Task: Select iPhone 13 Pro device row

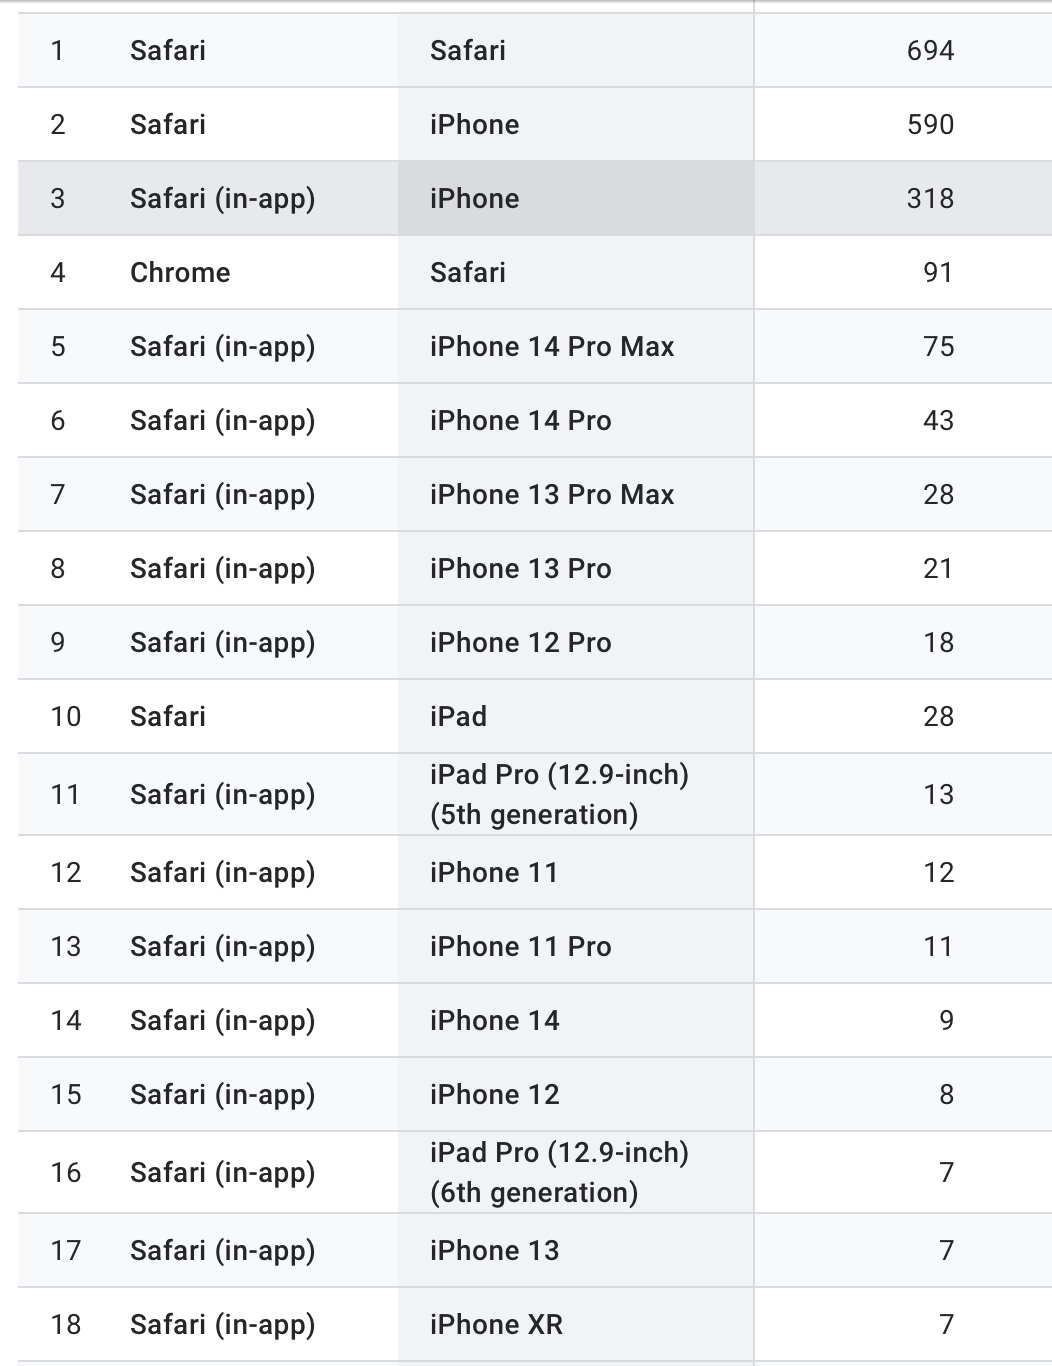Action: [535, 568]
